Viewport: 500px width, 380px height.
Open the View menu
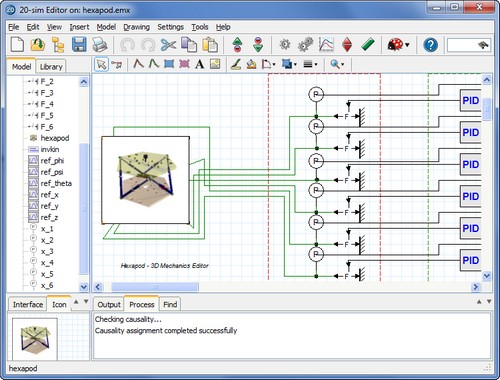pyautogui.click(x=54, y=27)
